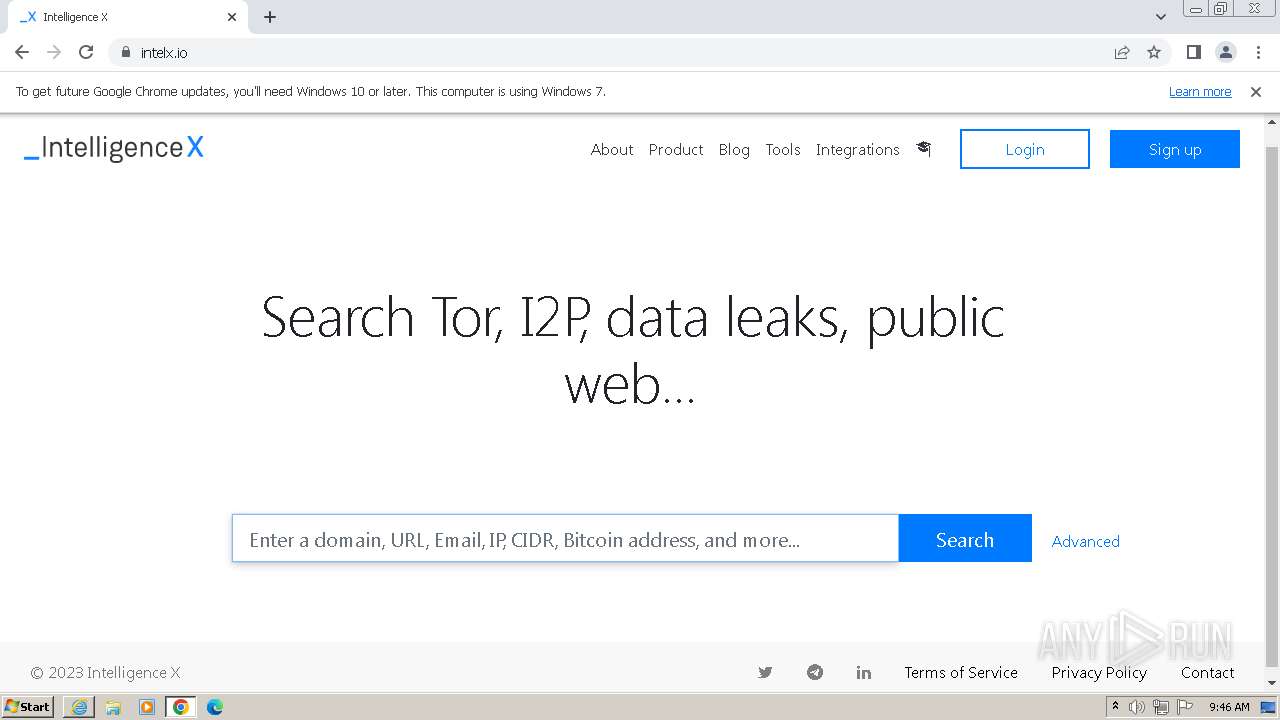Open the Twitter icon in footer

[765, 672]
